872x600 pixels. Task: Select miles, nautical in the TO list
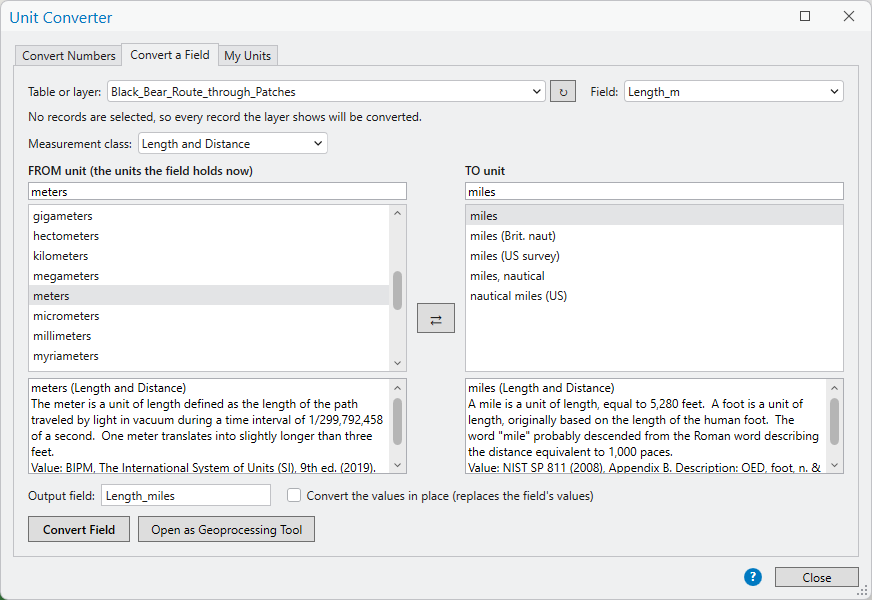(654, 276)
